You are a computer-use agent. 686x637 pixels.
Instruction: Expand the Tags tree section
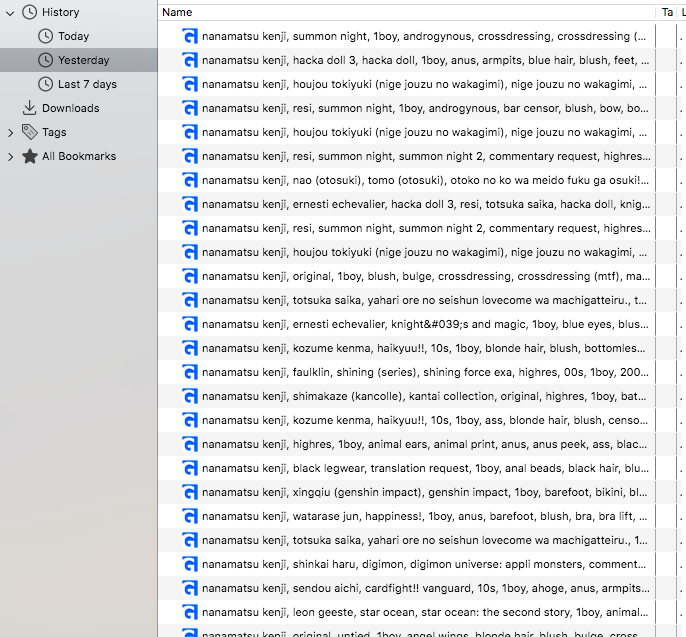coord(10,133)
